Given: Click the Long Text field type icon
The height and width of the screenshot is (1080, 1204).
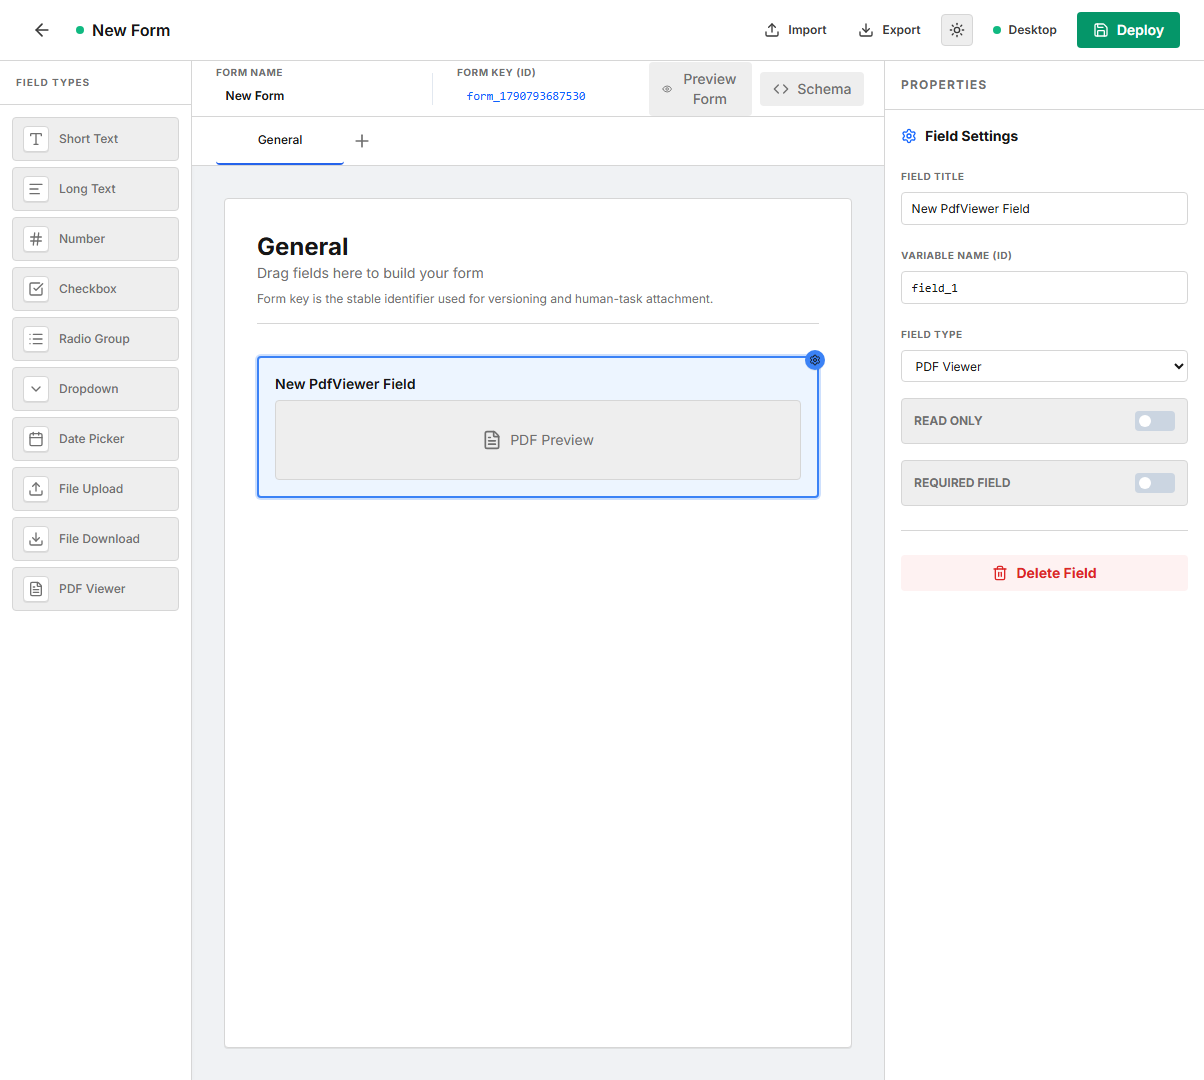Looking at the screenshot, I should point(36,189).
